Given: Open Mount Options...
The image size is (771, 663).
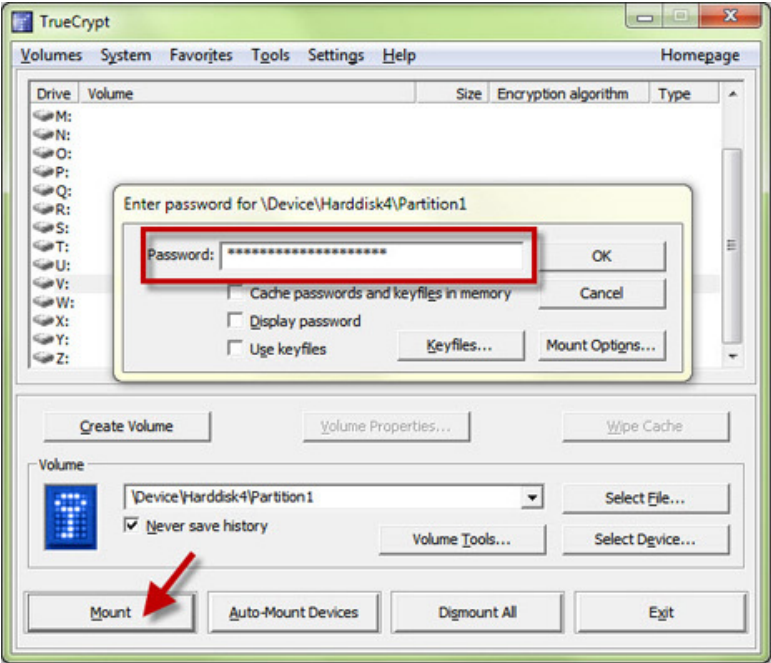Looking at the screenshot, I should click(x=602, y=345).
